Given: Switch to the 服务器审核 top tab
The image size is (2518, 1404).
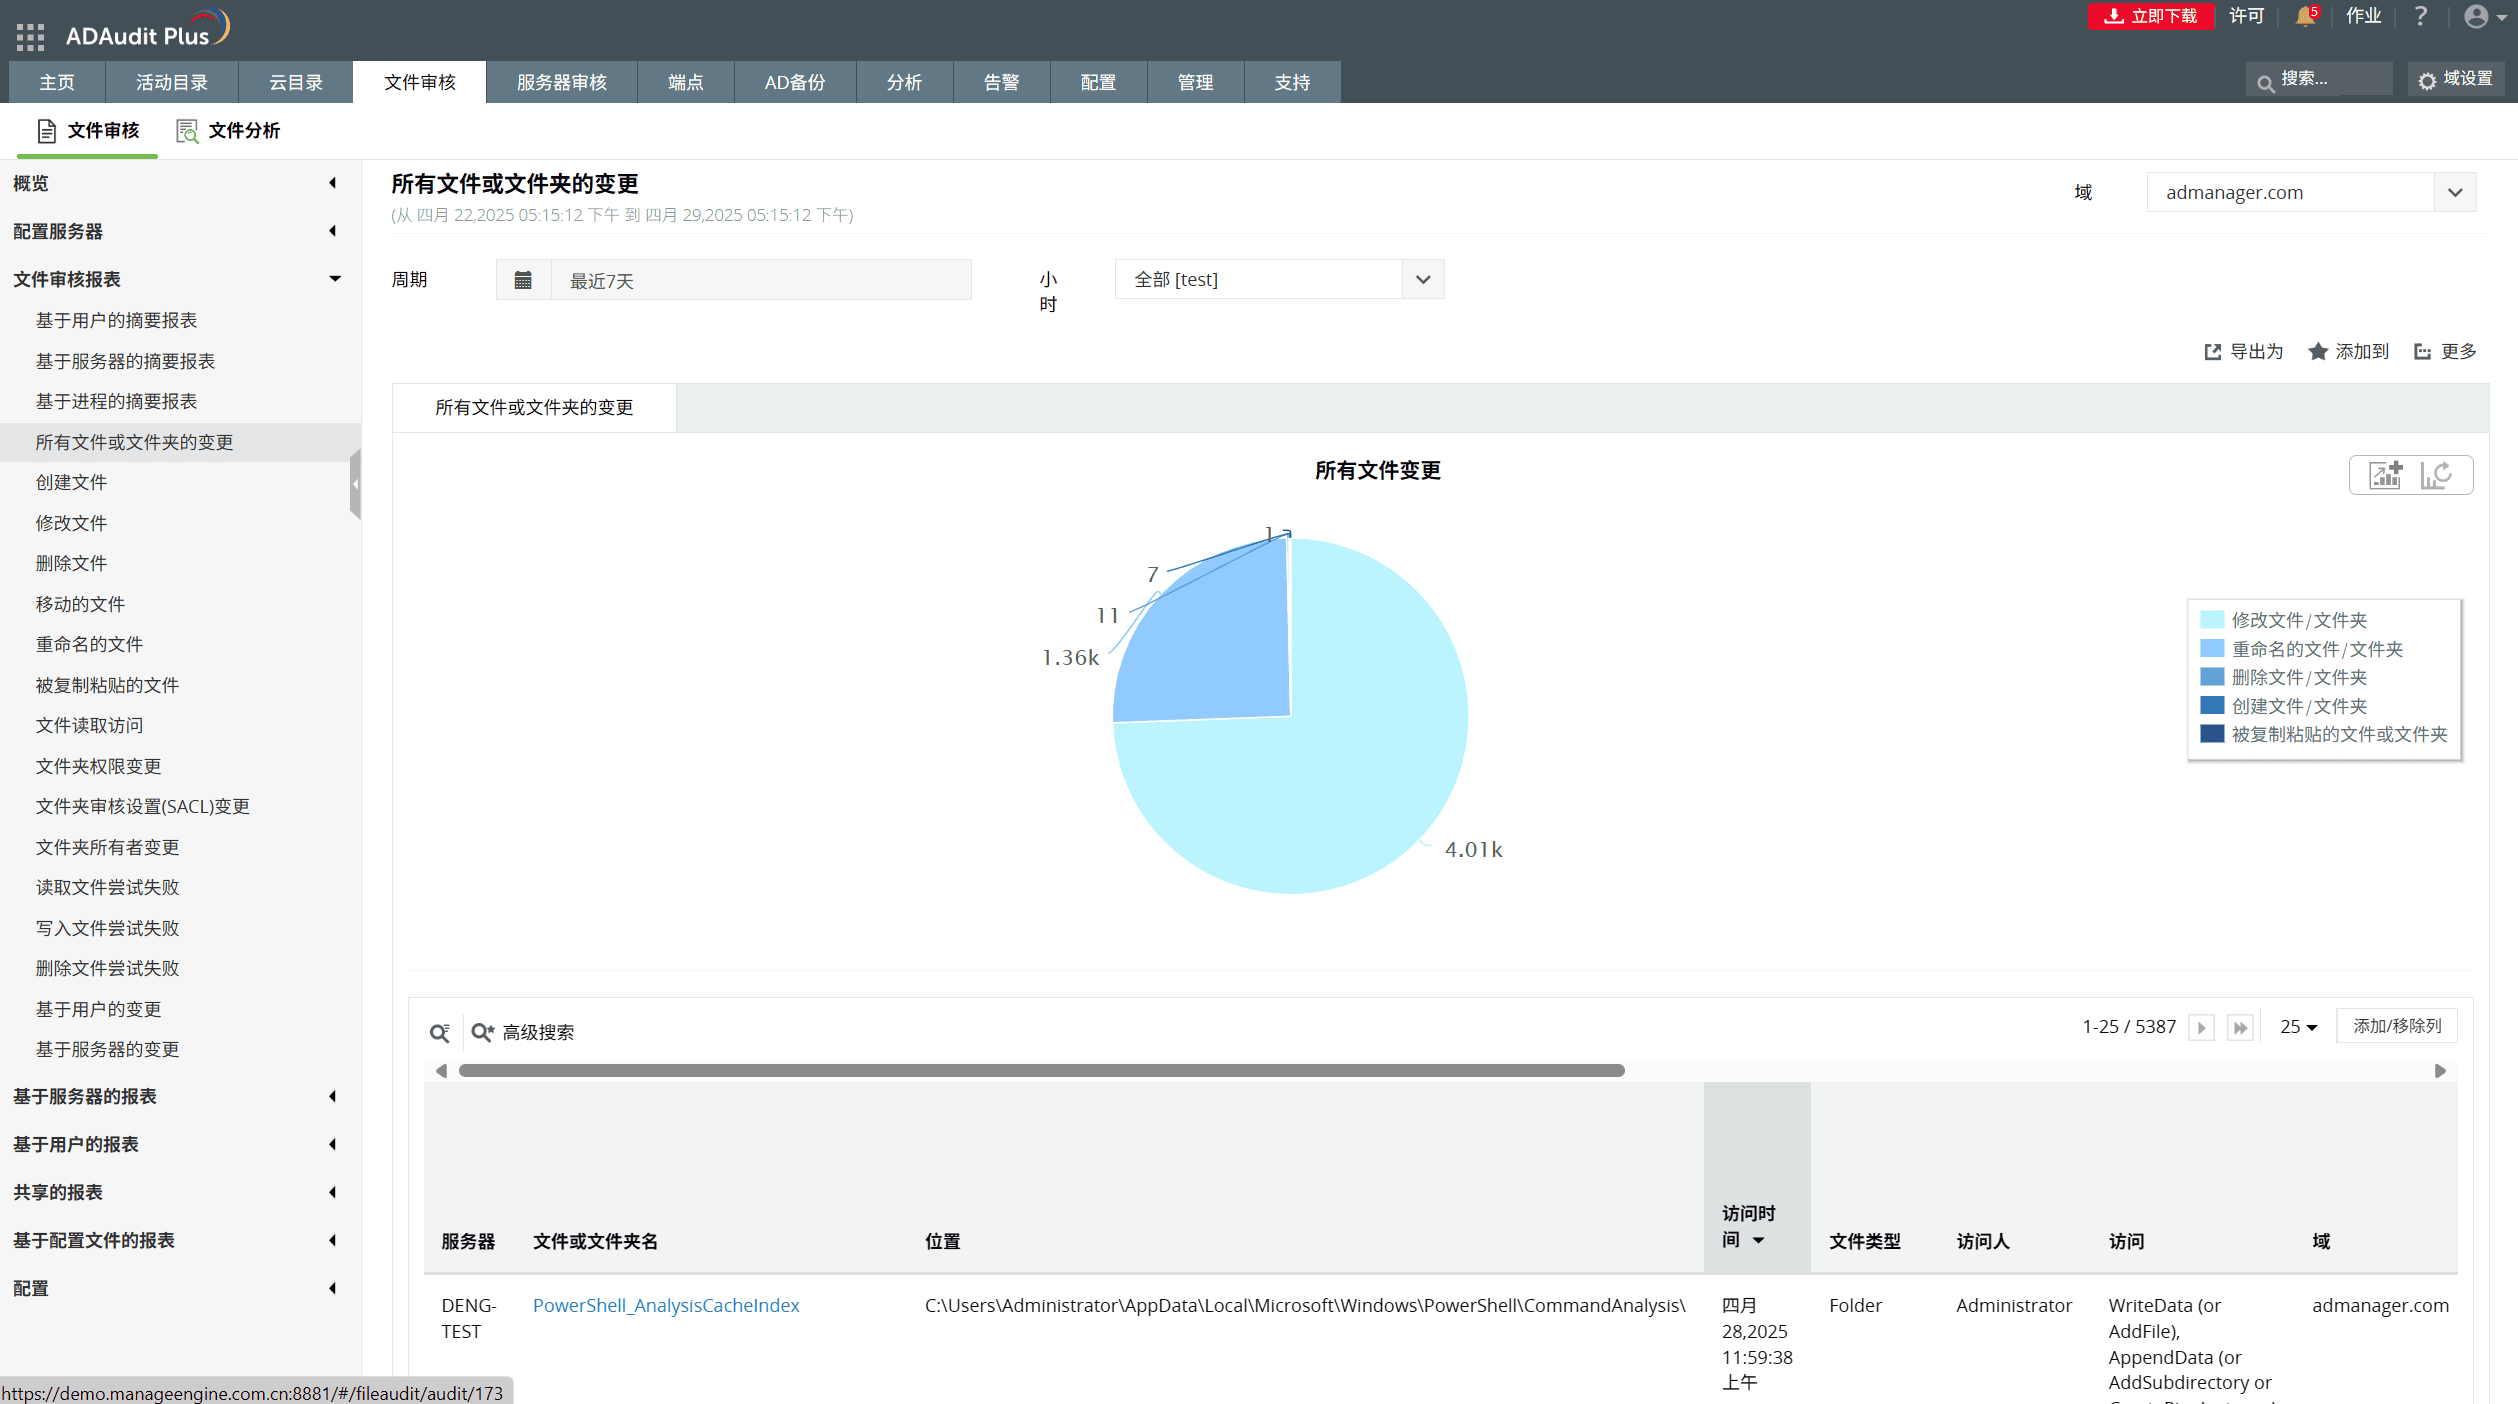Looking at the screenshot, I should coord(561,82).
